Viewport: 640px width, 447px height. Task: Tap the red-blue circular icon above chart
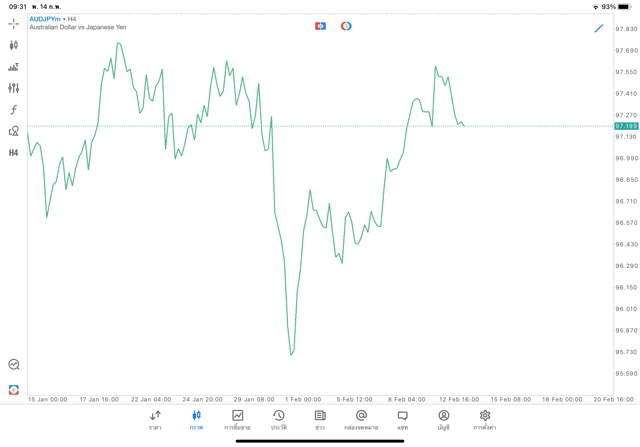[x=346, y=26]
